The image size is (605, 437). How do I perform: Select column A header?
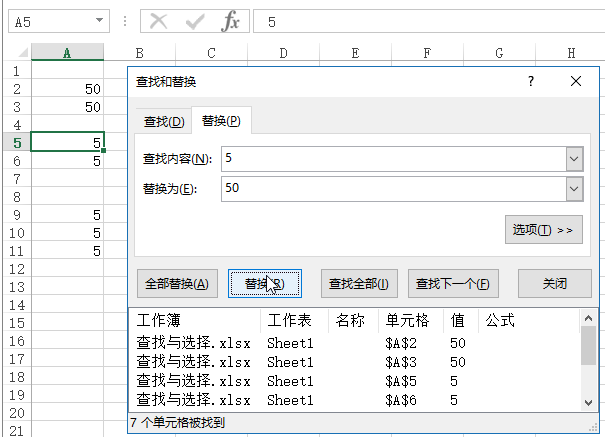point(67,52)
